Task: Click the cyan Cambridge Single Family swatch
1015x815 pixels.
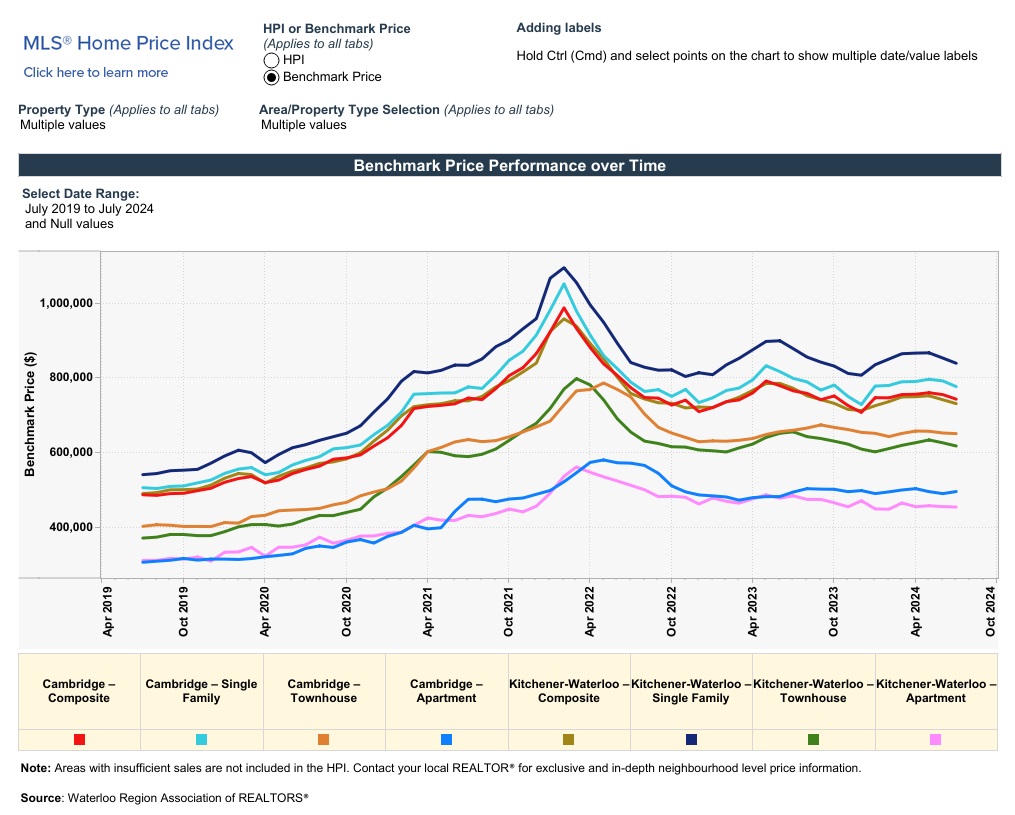Action: point(201,739)
